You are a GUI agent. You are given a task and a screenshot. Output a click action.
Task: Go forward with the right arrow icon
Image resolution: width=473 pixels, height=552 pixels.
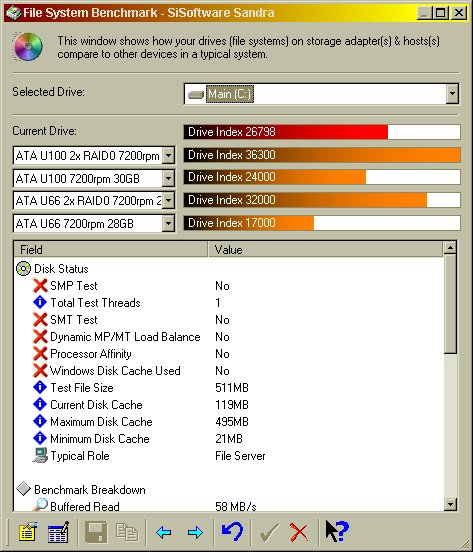tap(195, 532)
